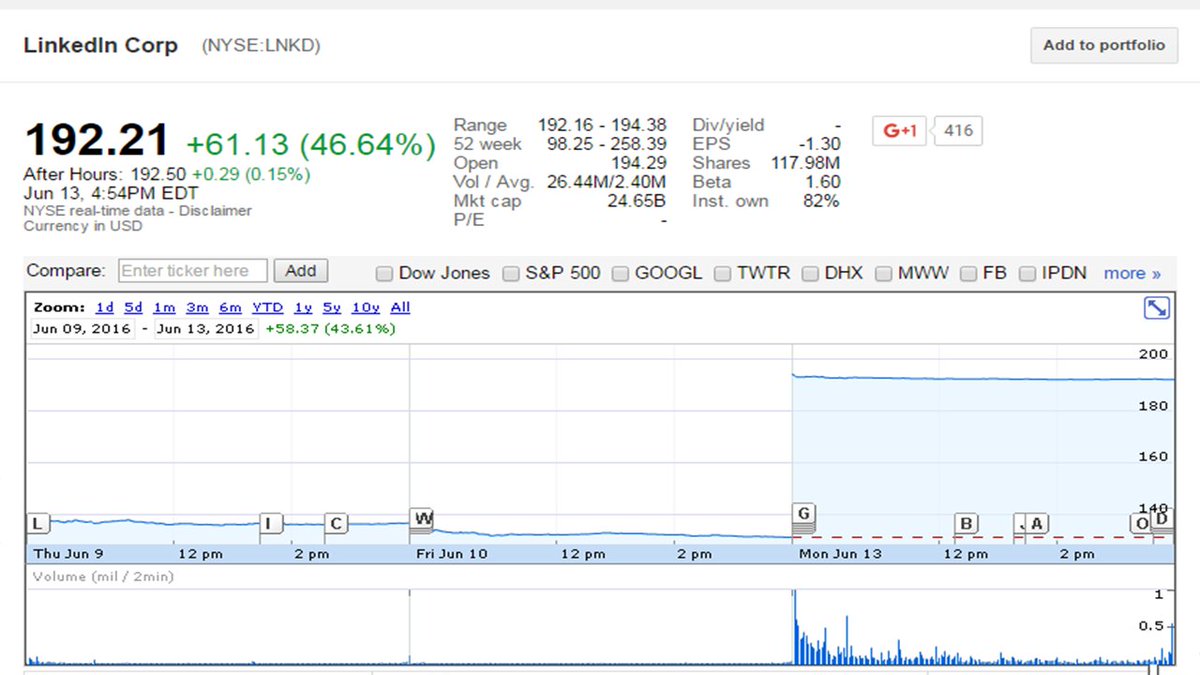The width and height of the screenshot is (1200, 675).
Task: Click the Beta value 1.60
Action: point(823,182)
